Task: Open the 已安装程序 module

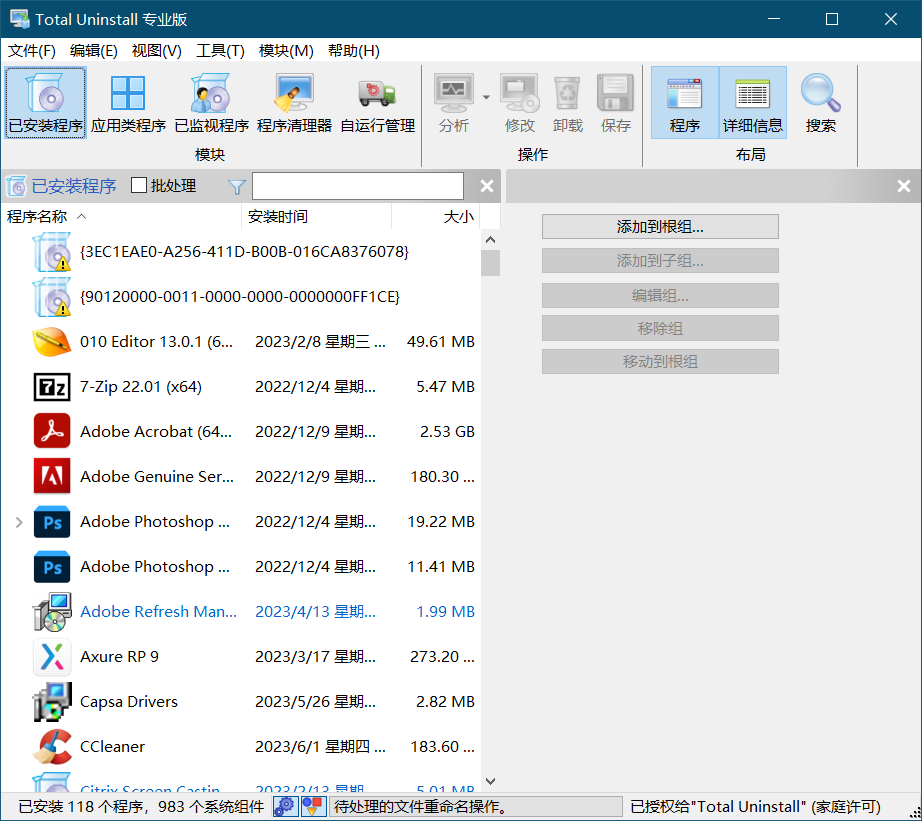Action: click(x=46, y=102)
